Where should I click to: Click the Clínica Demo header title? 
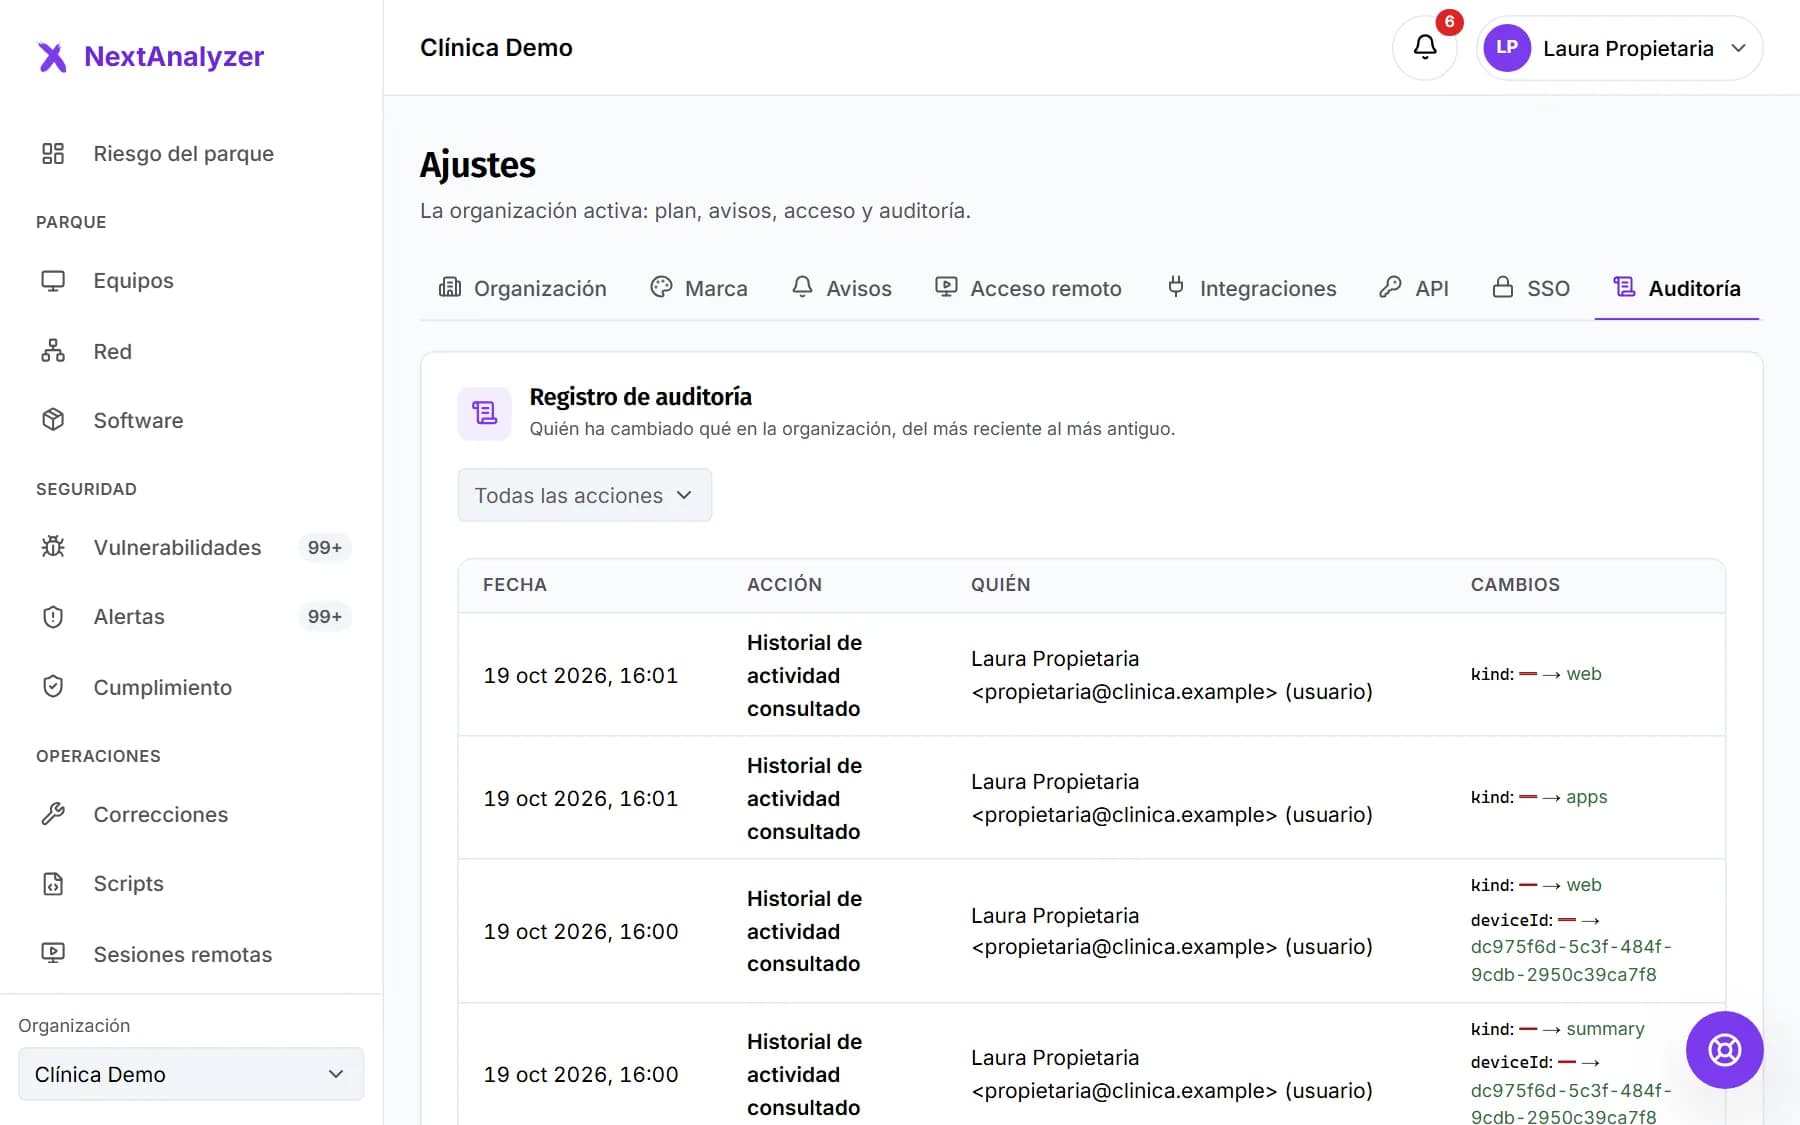click(x=496, y=48)
